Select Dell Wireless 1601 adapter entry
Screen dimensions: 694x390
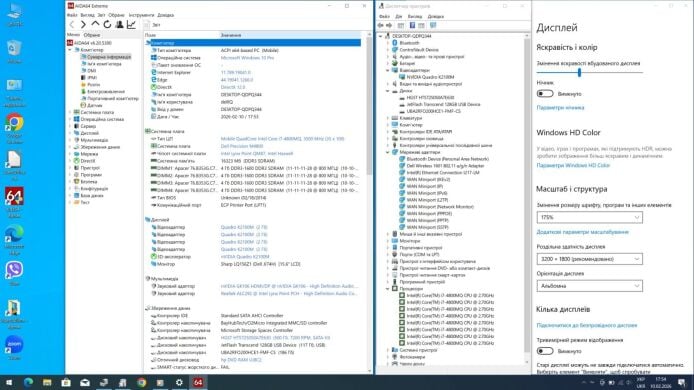(x=441, y=166)
